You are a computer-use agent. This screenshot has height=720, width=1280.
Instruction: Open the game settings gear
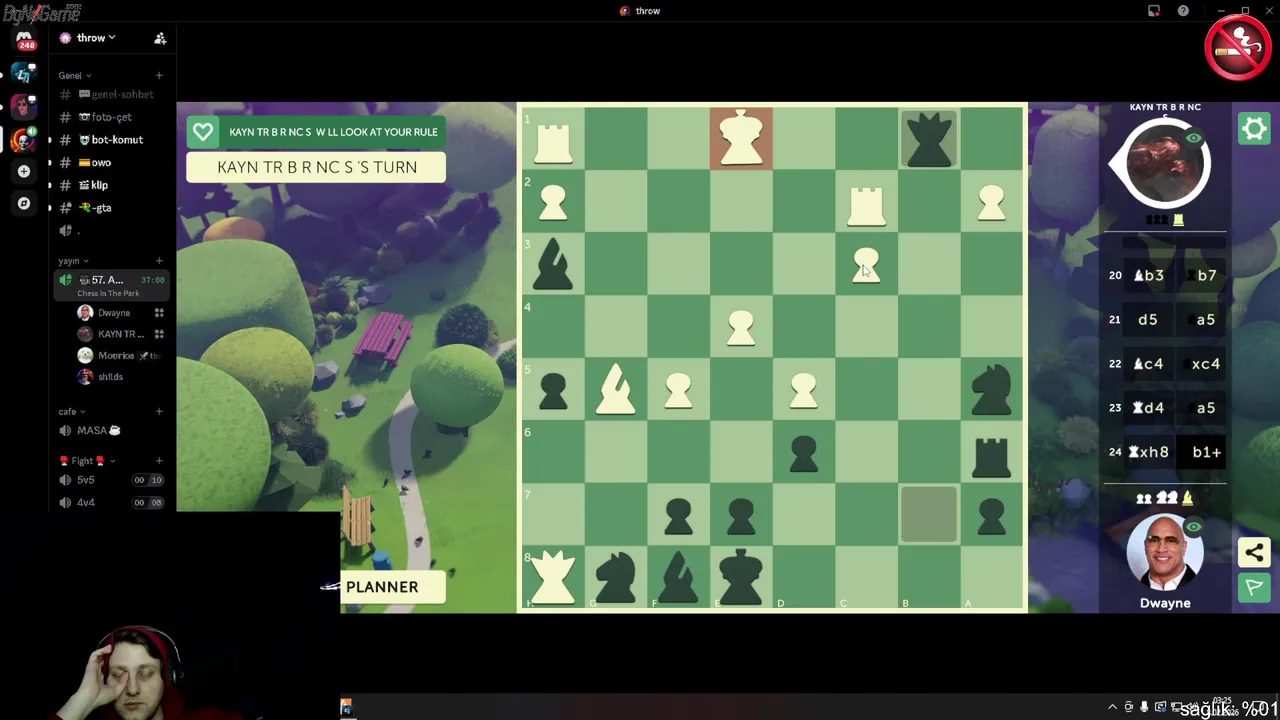1254,129
